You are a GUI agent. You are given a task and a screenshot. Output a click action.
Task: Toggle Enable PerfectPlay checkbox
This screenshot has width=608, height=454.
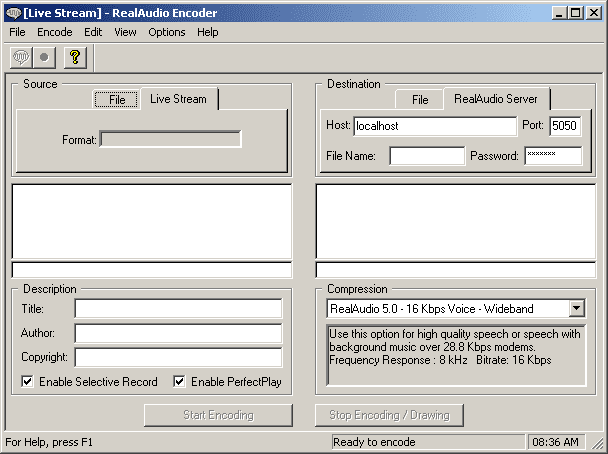point(179,382)
